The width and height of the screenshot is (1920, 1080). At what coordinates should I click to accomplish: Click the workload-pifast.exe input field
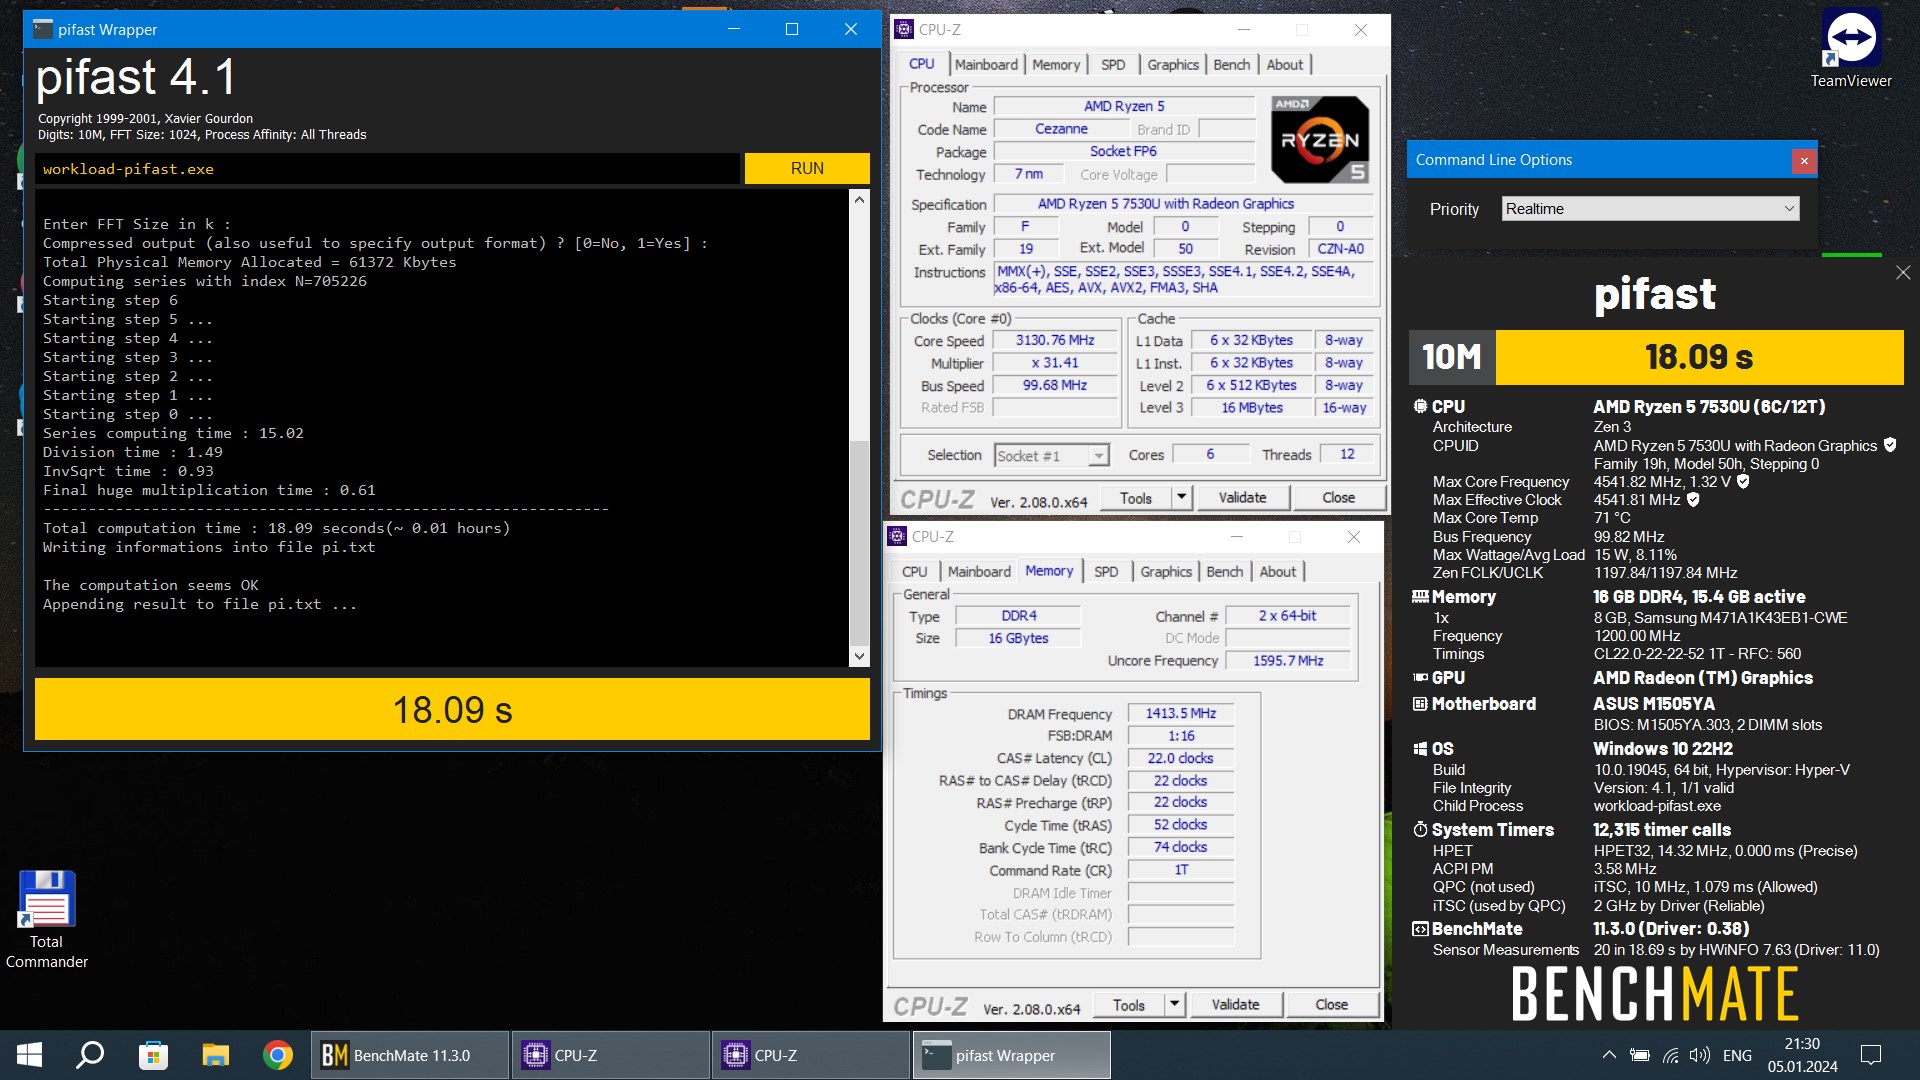388,168
